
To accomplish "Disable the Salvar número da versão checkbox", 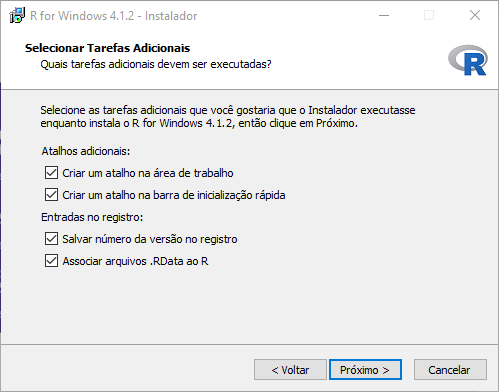I will click(51, 239).
